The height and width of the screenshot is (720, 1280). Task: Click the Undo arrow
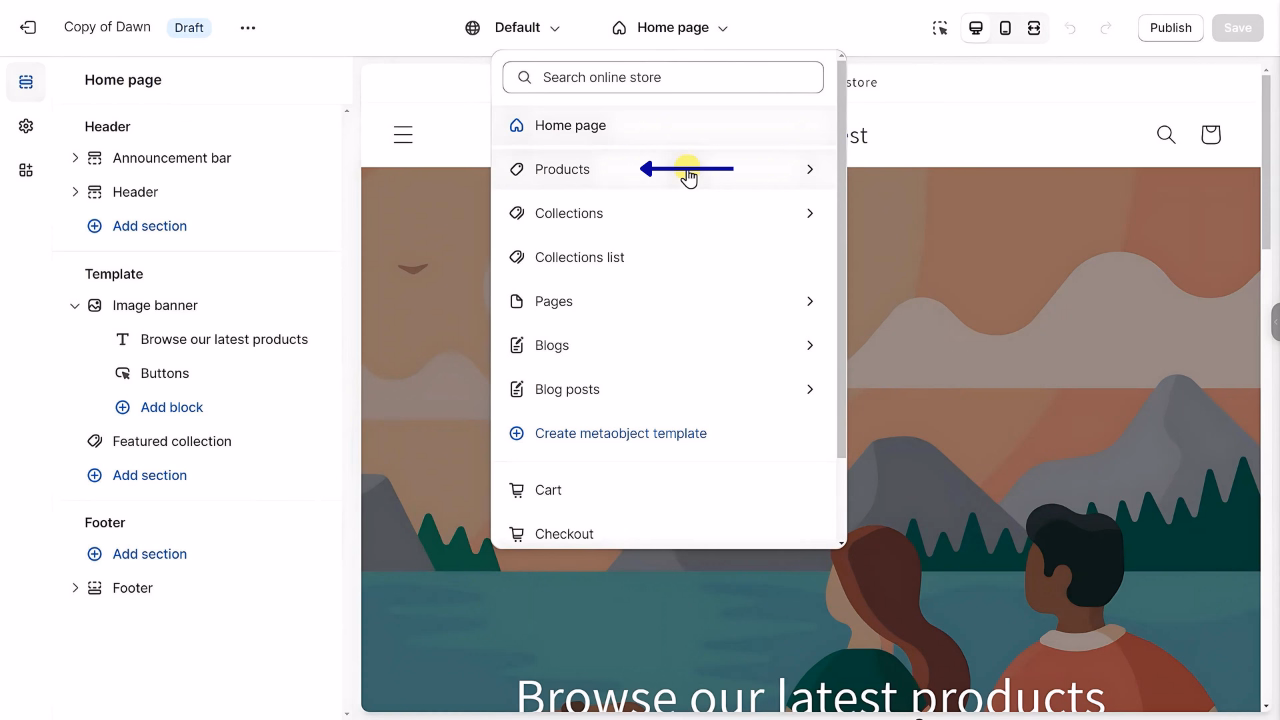[1070, 28]
